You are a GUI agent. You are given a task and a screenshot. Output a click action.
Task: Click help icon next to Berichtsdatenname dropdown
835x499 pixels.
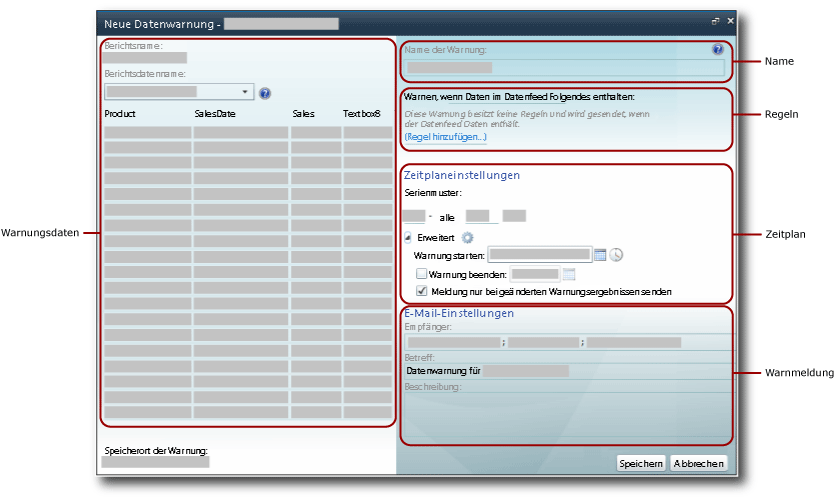(x=265, y=93)
